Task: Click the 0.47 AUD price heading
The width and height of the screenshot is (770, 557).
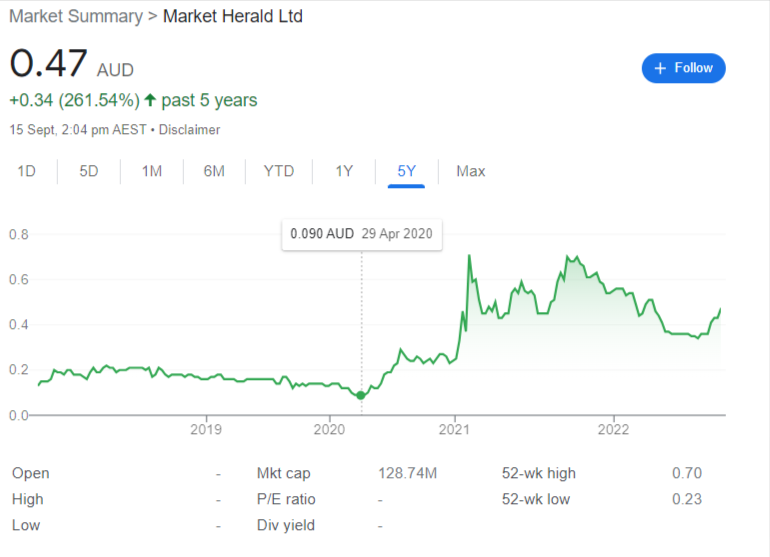Action: (72, 63)
